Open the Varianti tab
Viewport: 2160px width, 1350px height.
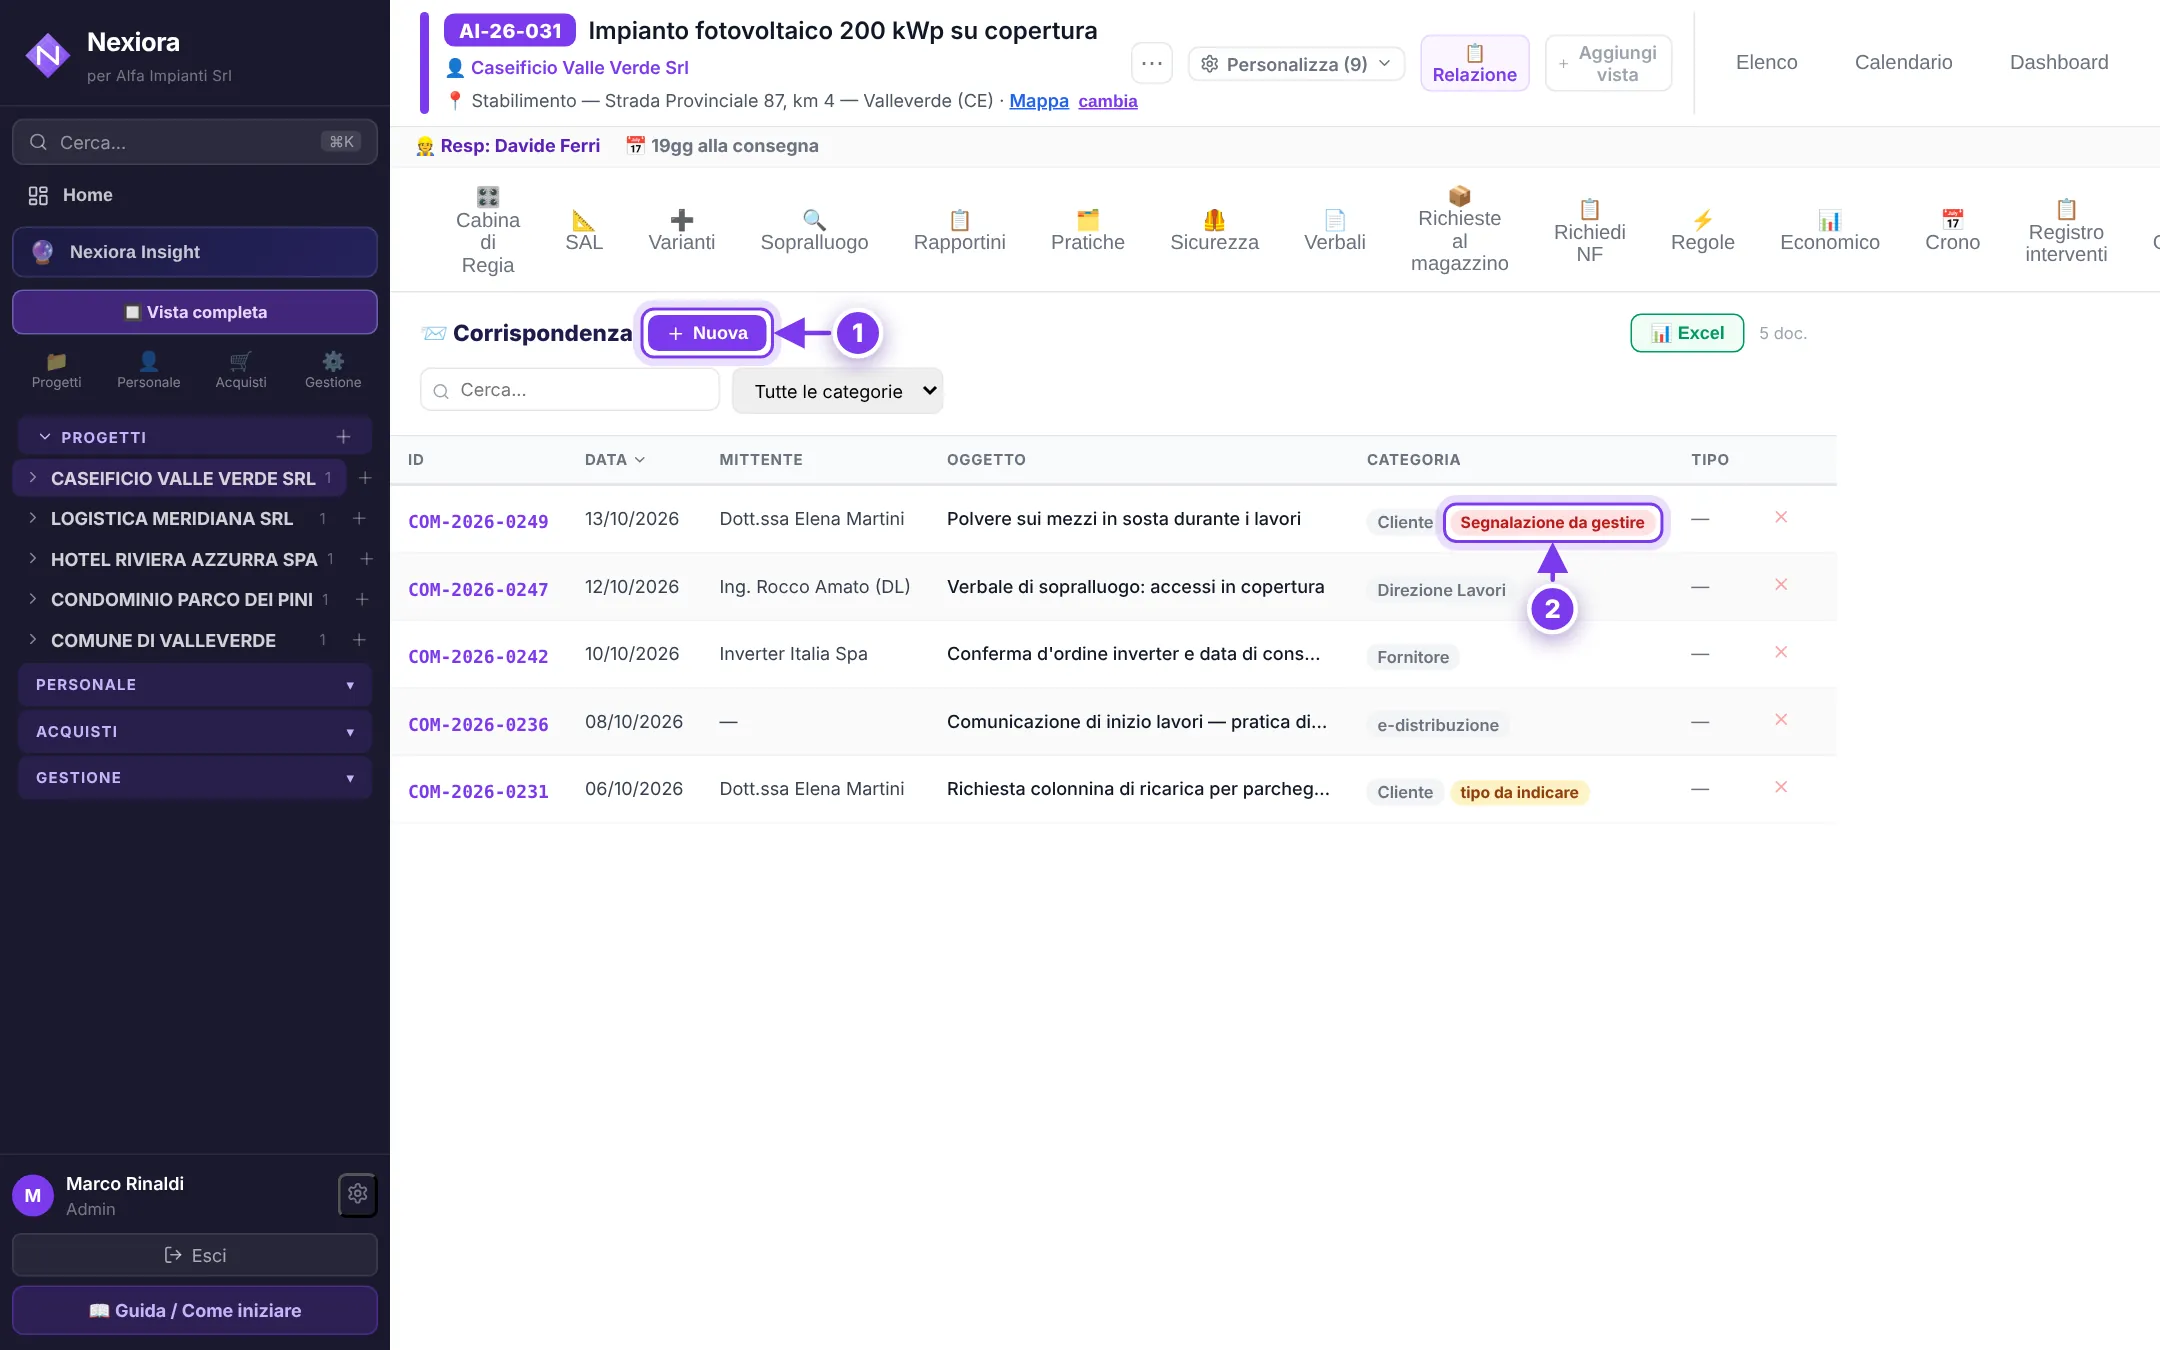coord(681,230)
